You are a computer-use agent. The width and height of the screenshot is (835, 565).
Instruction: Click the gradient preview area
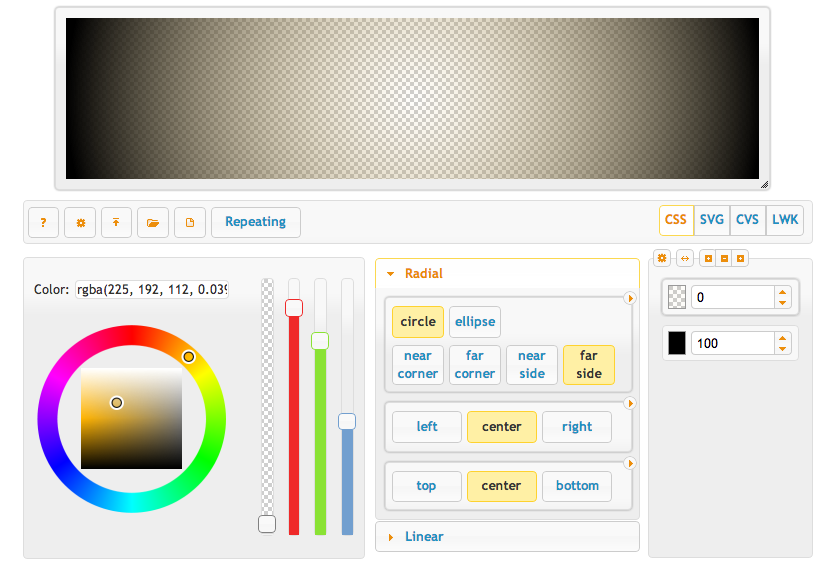(412, 99)
